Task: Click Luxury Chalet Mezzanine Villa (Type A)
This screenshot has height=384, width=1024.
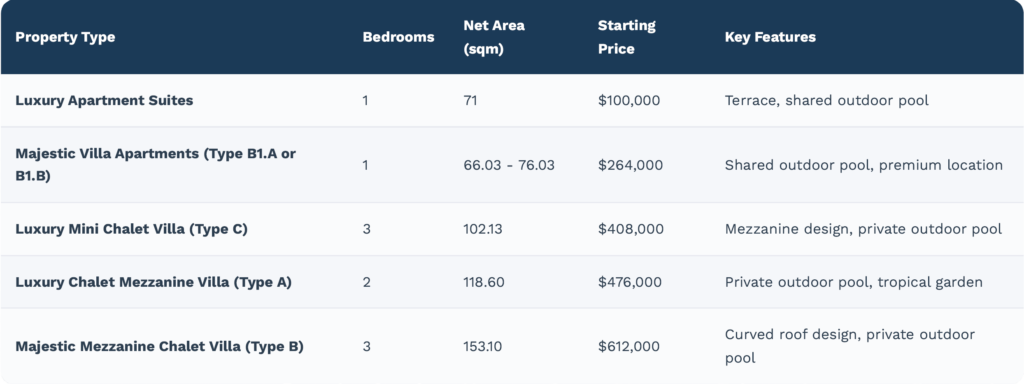Action: pos(153,282)
